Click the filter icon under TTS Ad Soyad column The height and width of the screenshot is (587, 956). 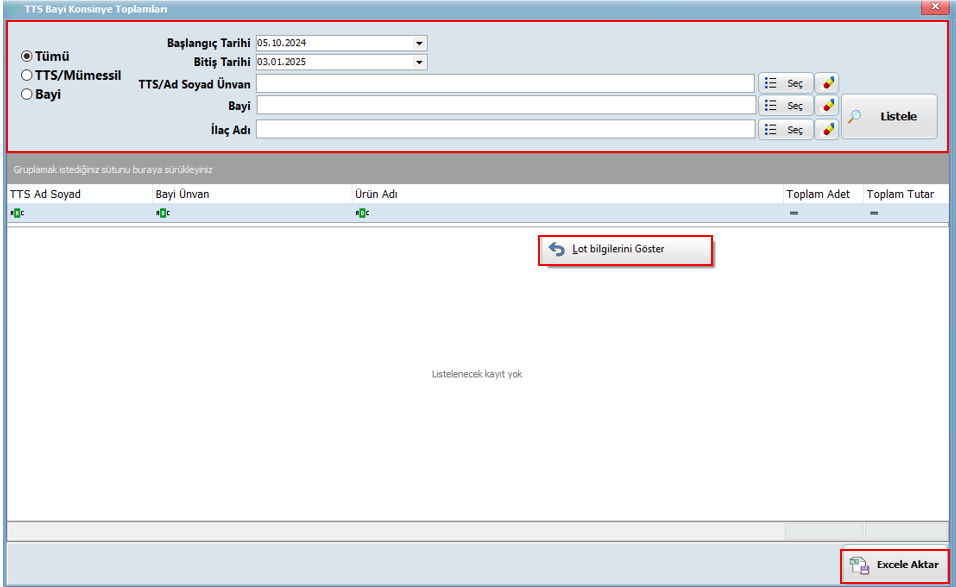(x=17, y=214)
